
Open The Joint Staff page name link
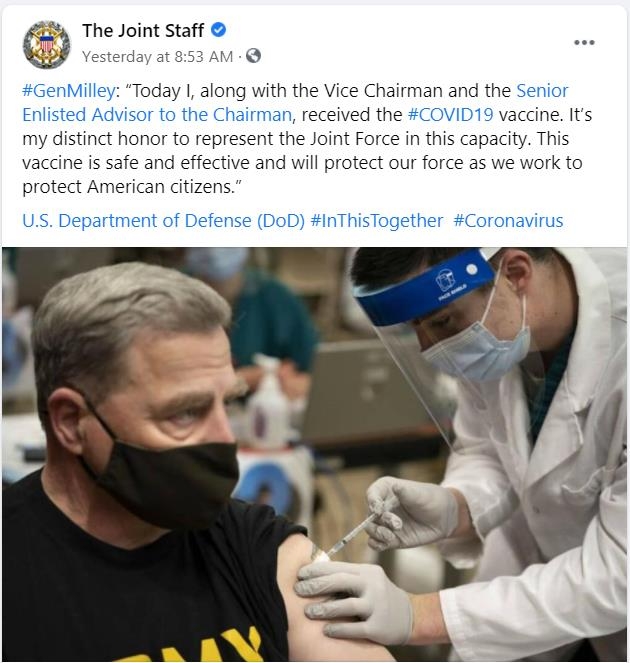coord(143,30)
